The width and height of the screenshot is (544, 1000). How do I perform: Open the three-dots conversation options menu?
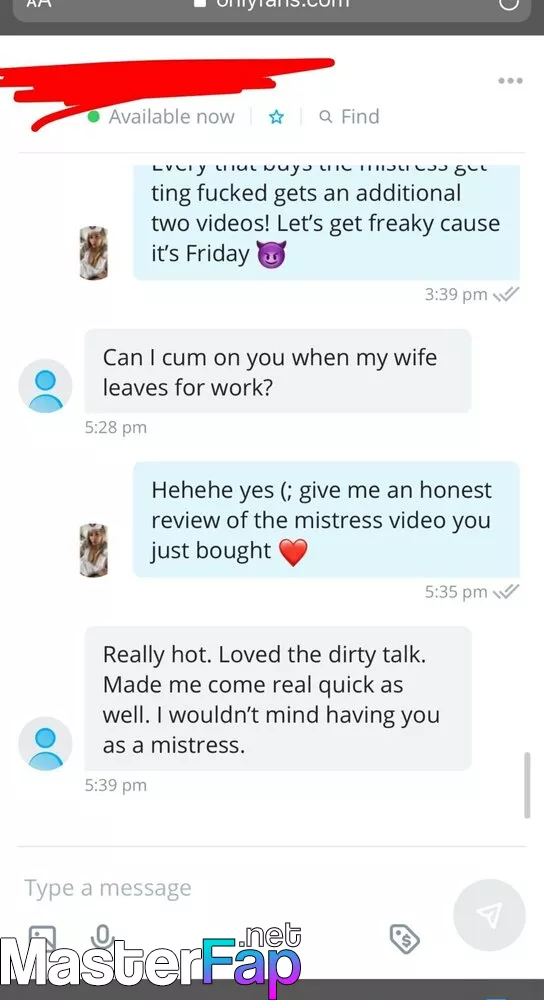(x=510, y=80)
